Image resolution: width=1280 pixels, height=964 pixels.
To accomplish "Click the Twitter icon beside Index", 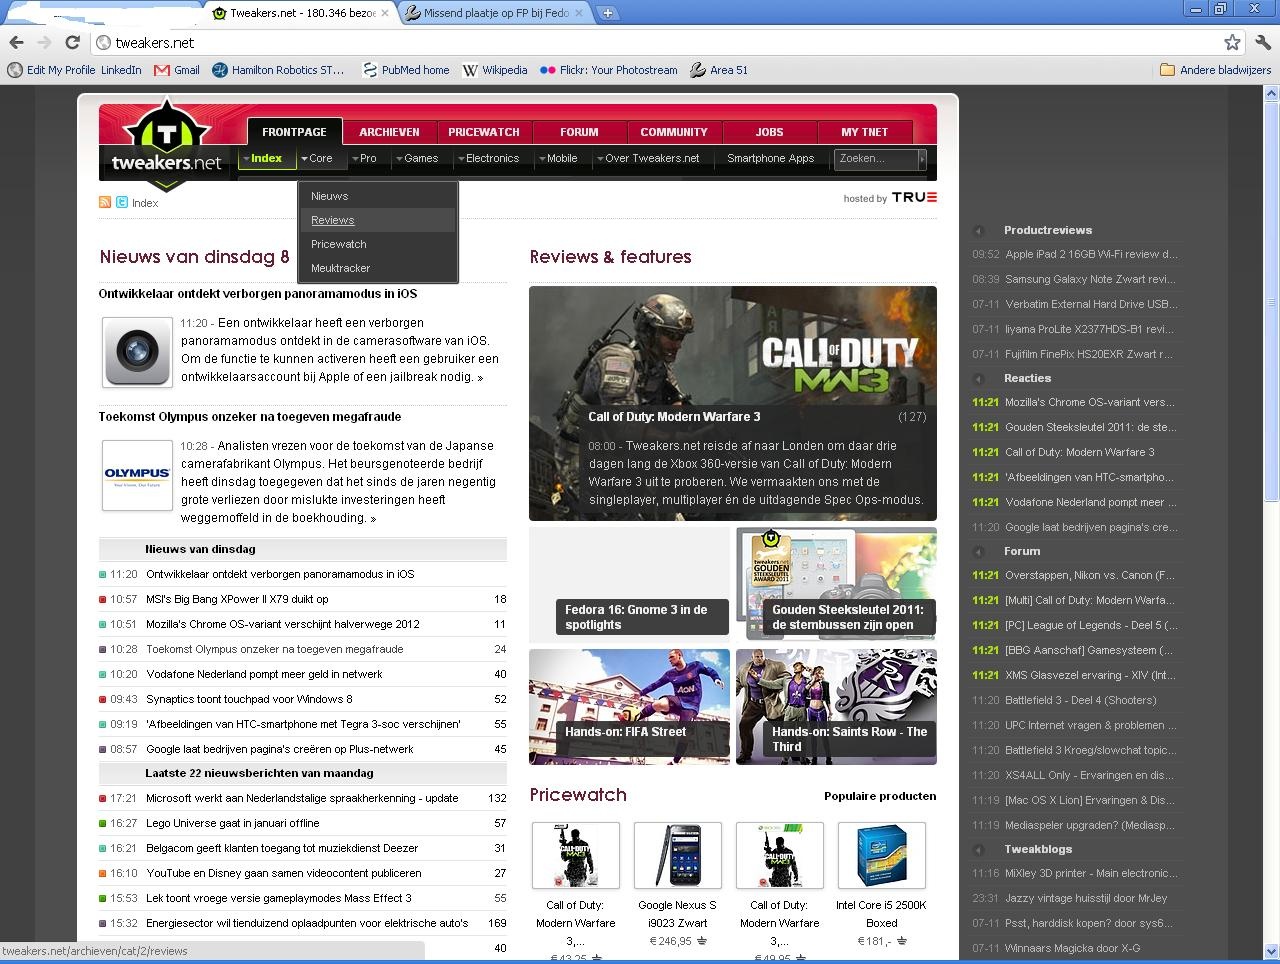I will [x=122, y=202].
